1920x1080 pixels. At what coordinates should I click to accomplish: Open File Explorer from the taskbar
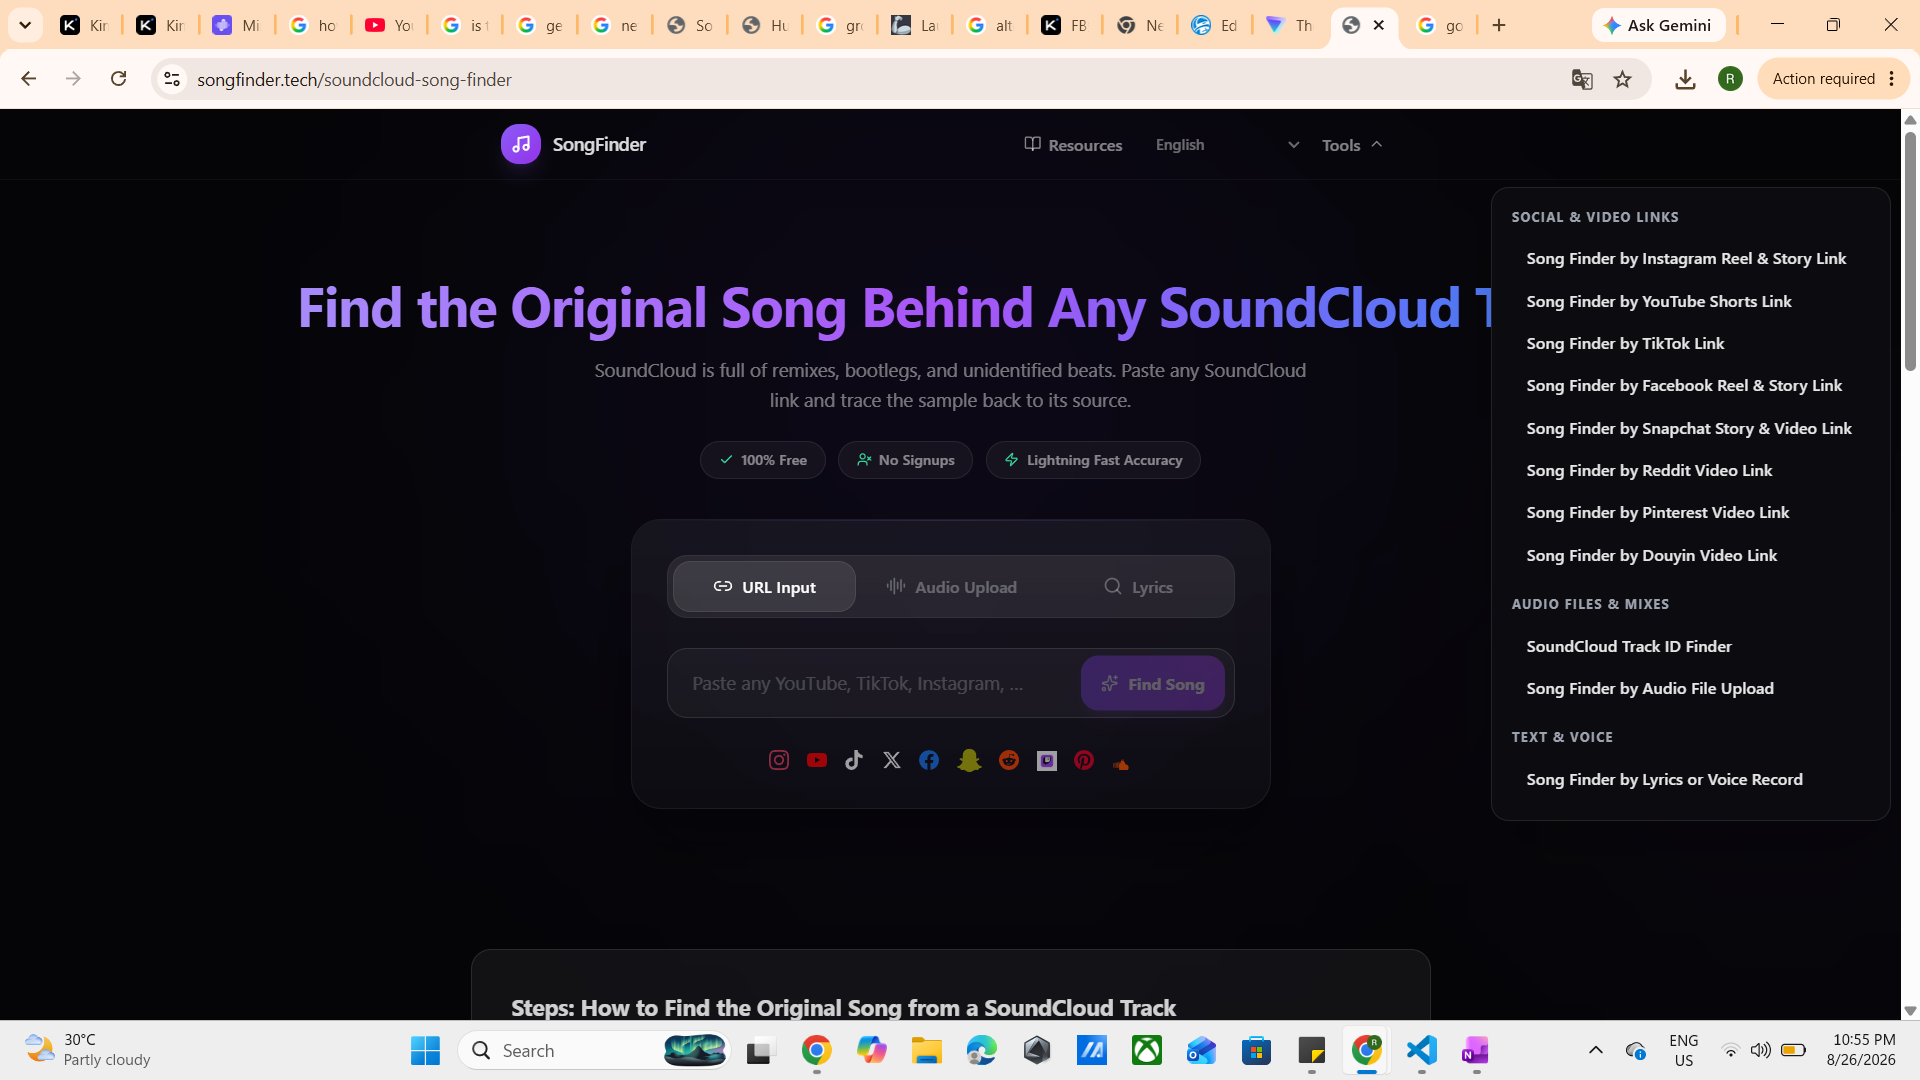(926, 1051)
